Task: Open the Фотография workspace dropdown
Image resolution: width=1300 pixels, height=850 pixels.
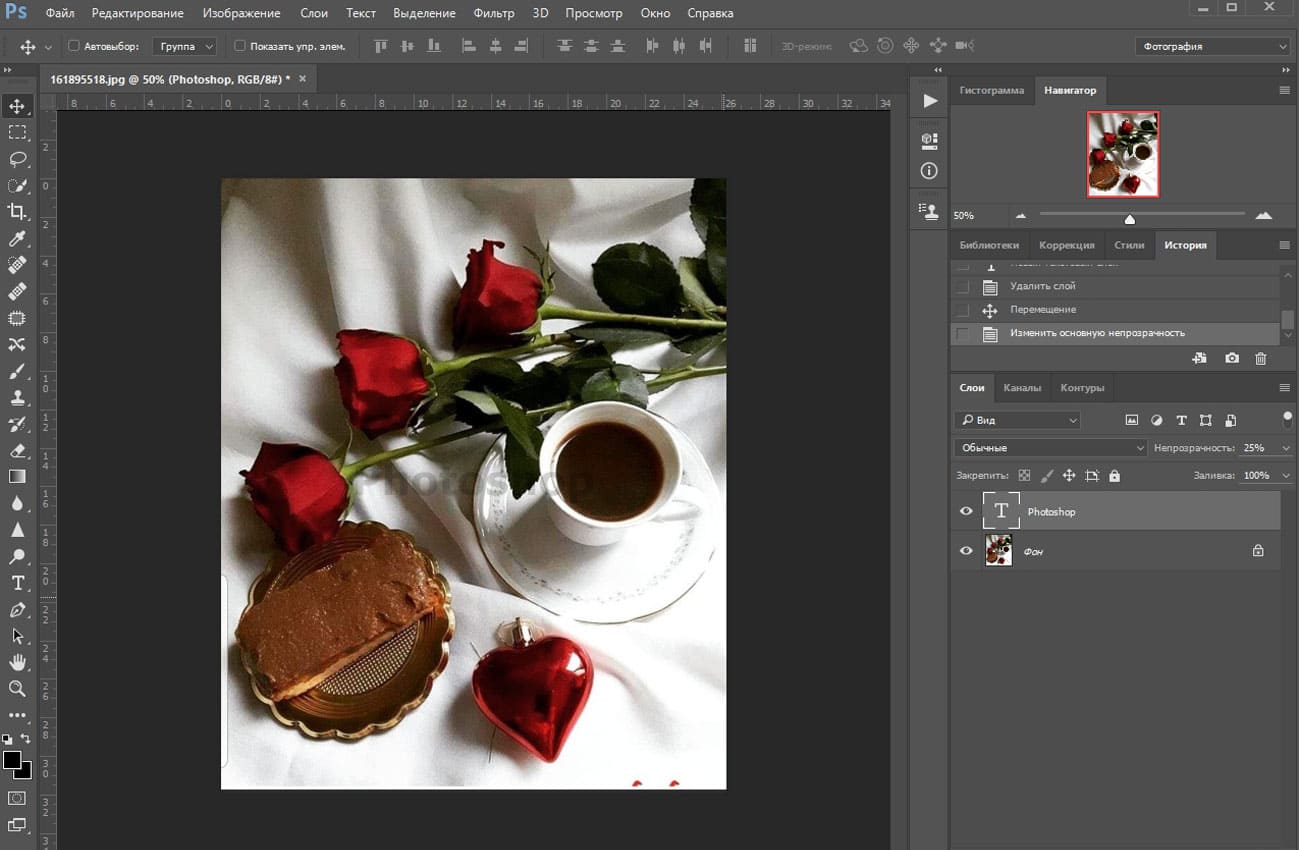Action: tap(1213, 46)
